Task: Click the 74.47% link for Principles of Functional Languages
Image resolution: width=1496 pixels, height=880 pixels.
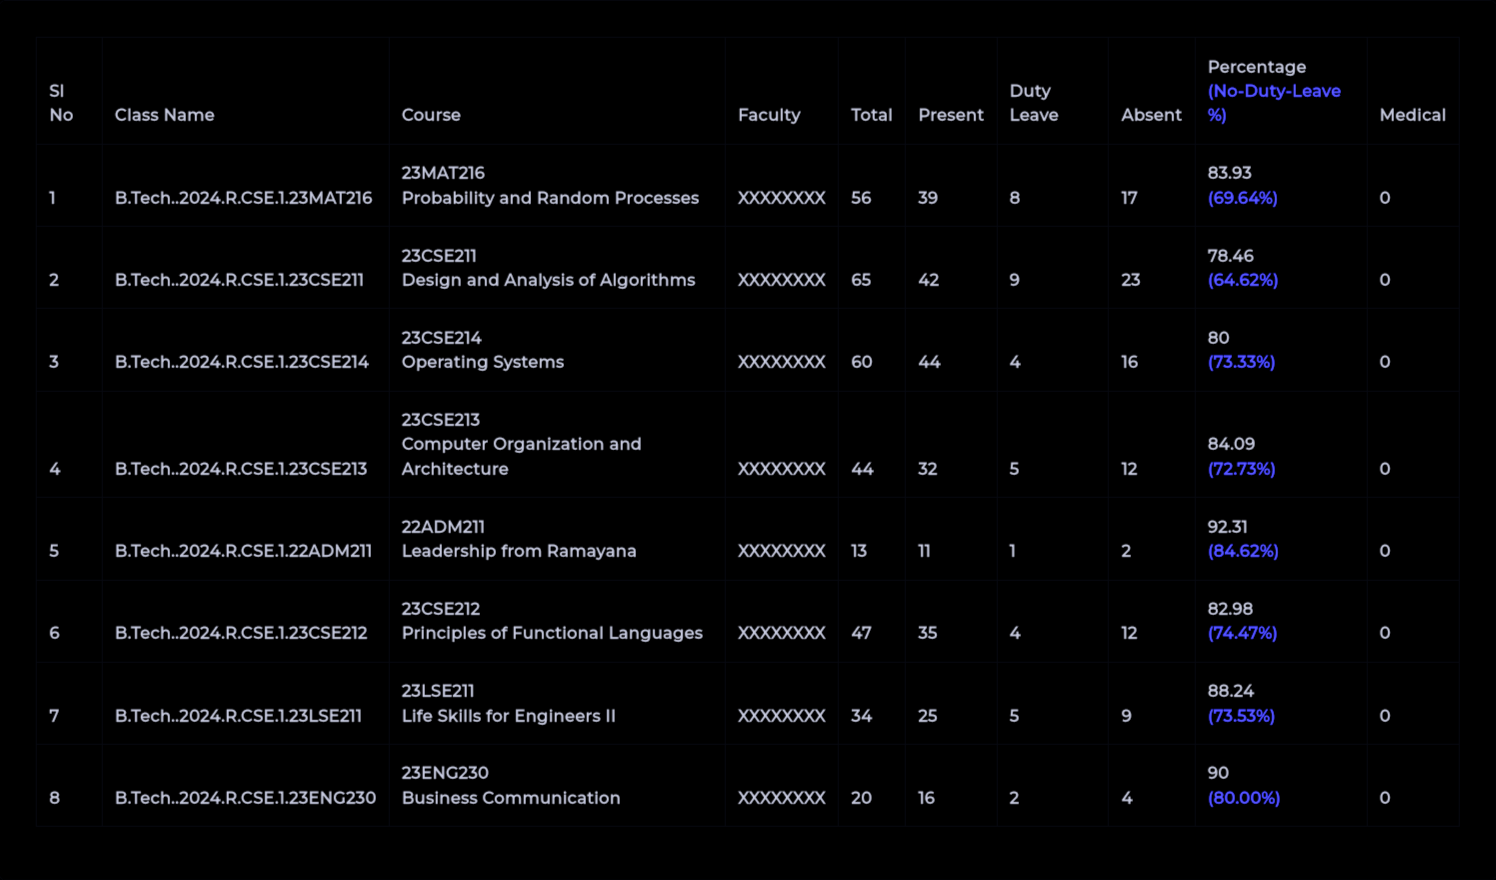Action: click(1243, 632)
